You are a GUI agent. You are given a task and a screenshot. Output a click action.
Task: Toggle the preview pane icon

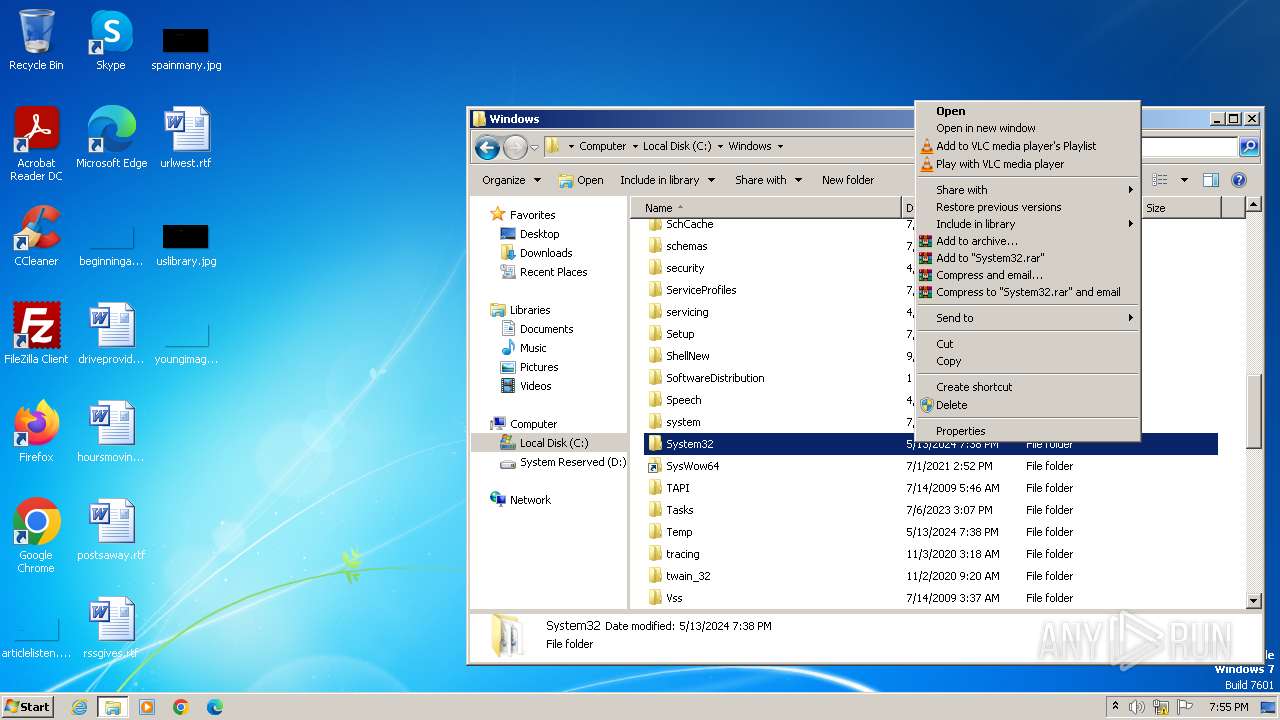point(1210,180)
